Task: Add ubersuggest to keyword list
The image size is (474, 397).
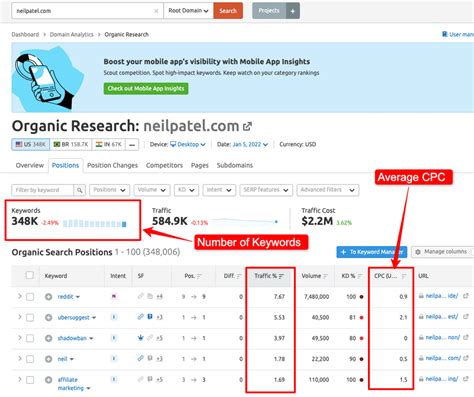Action: pyautogui.click(x=49, y=317)
